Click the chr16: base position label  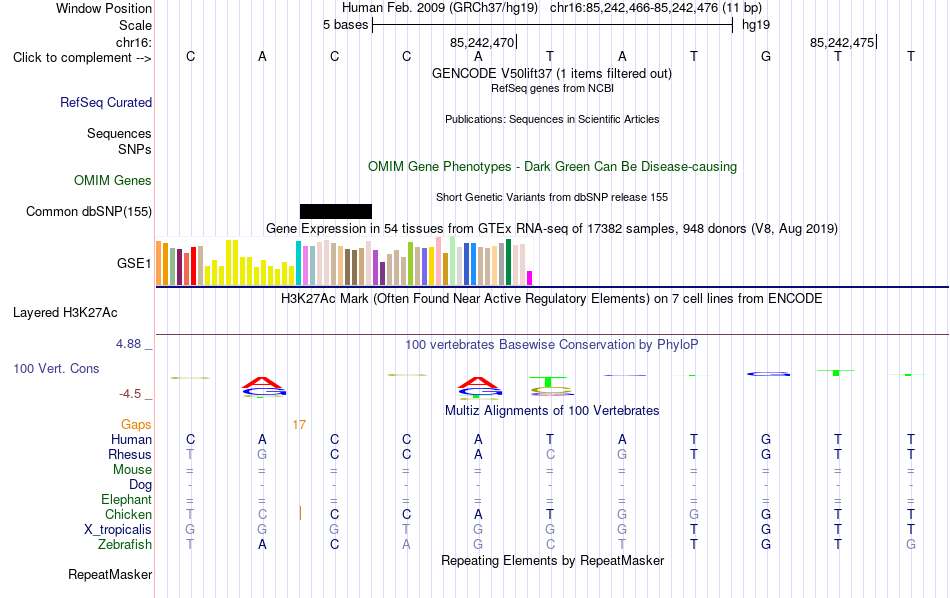134,42
